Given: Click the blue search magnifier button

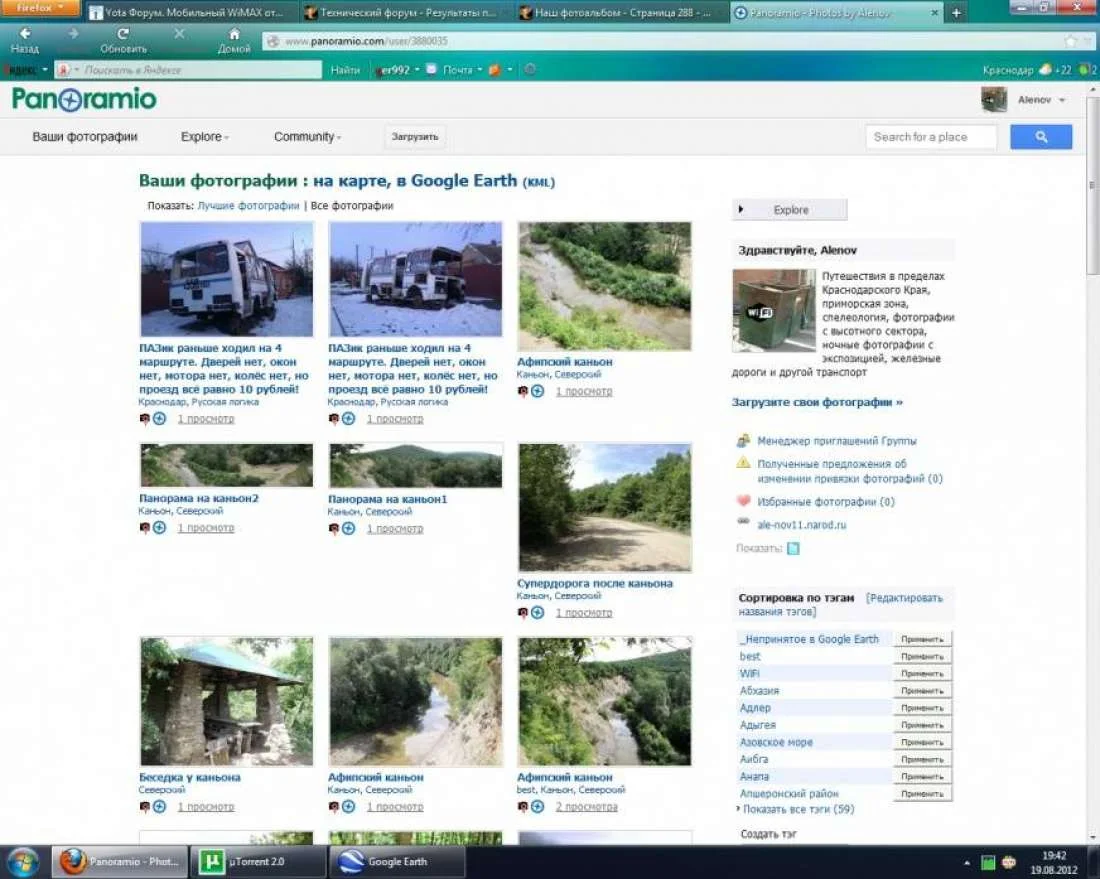Looking at the screenshot, I should click(x=1040, y=137).
